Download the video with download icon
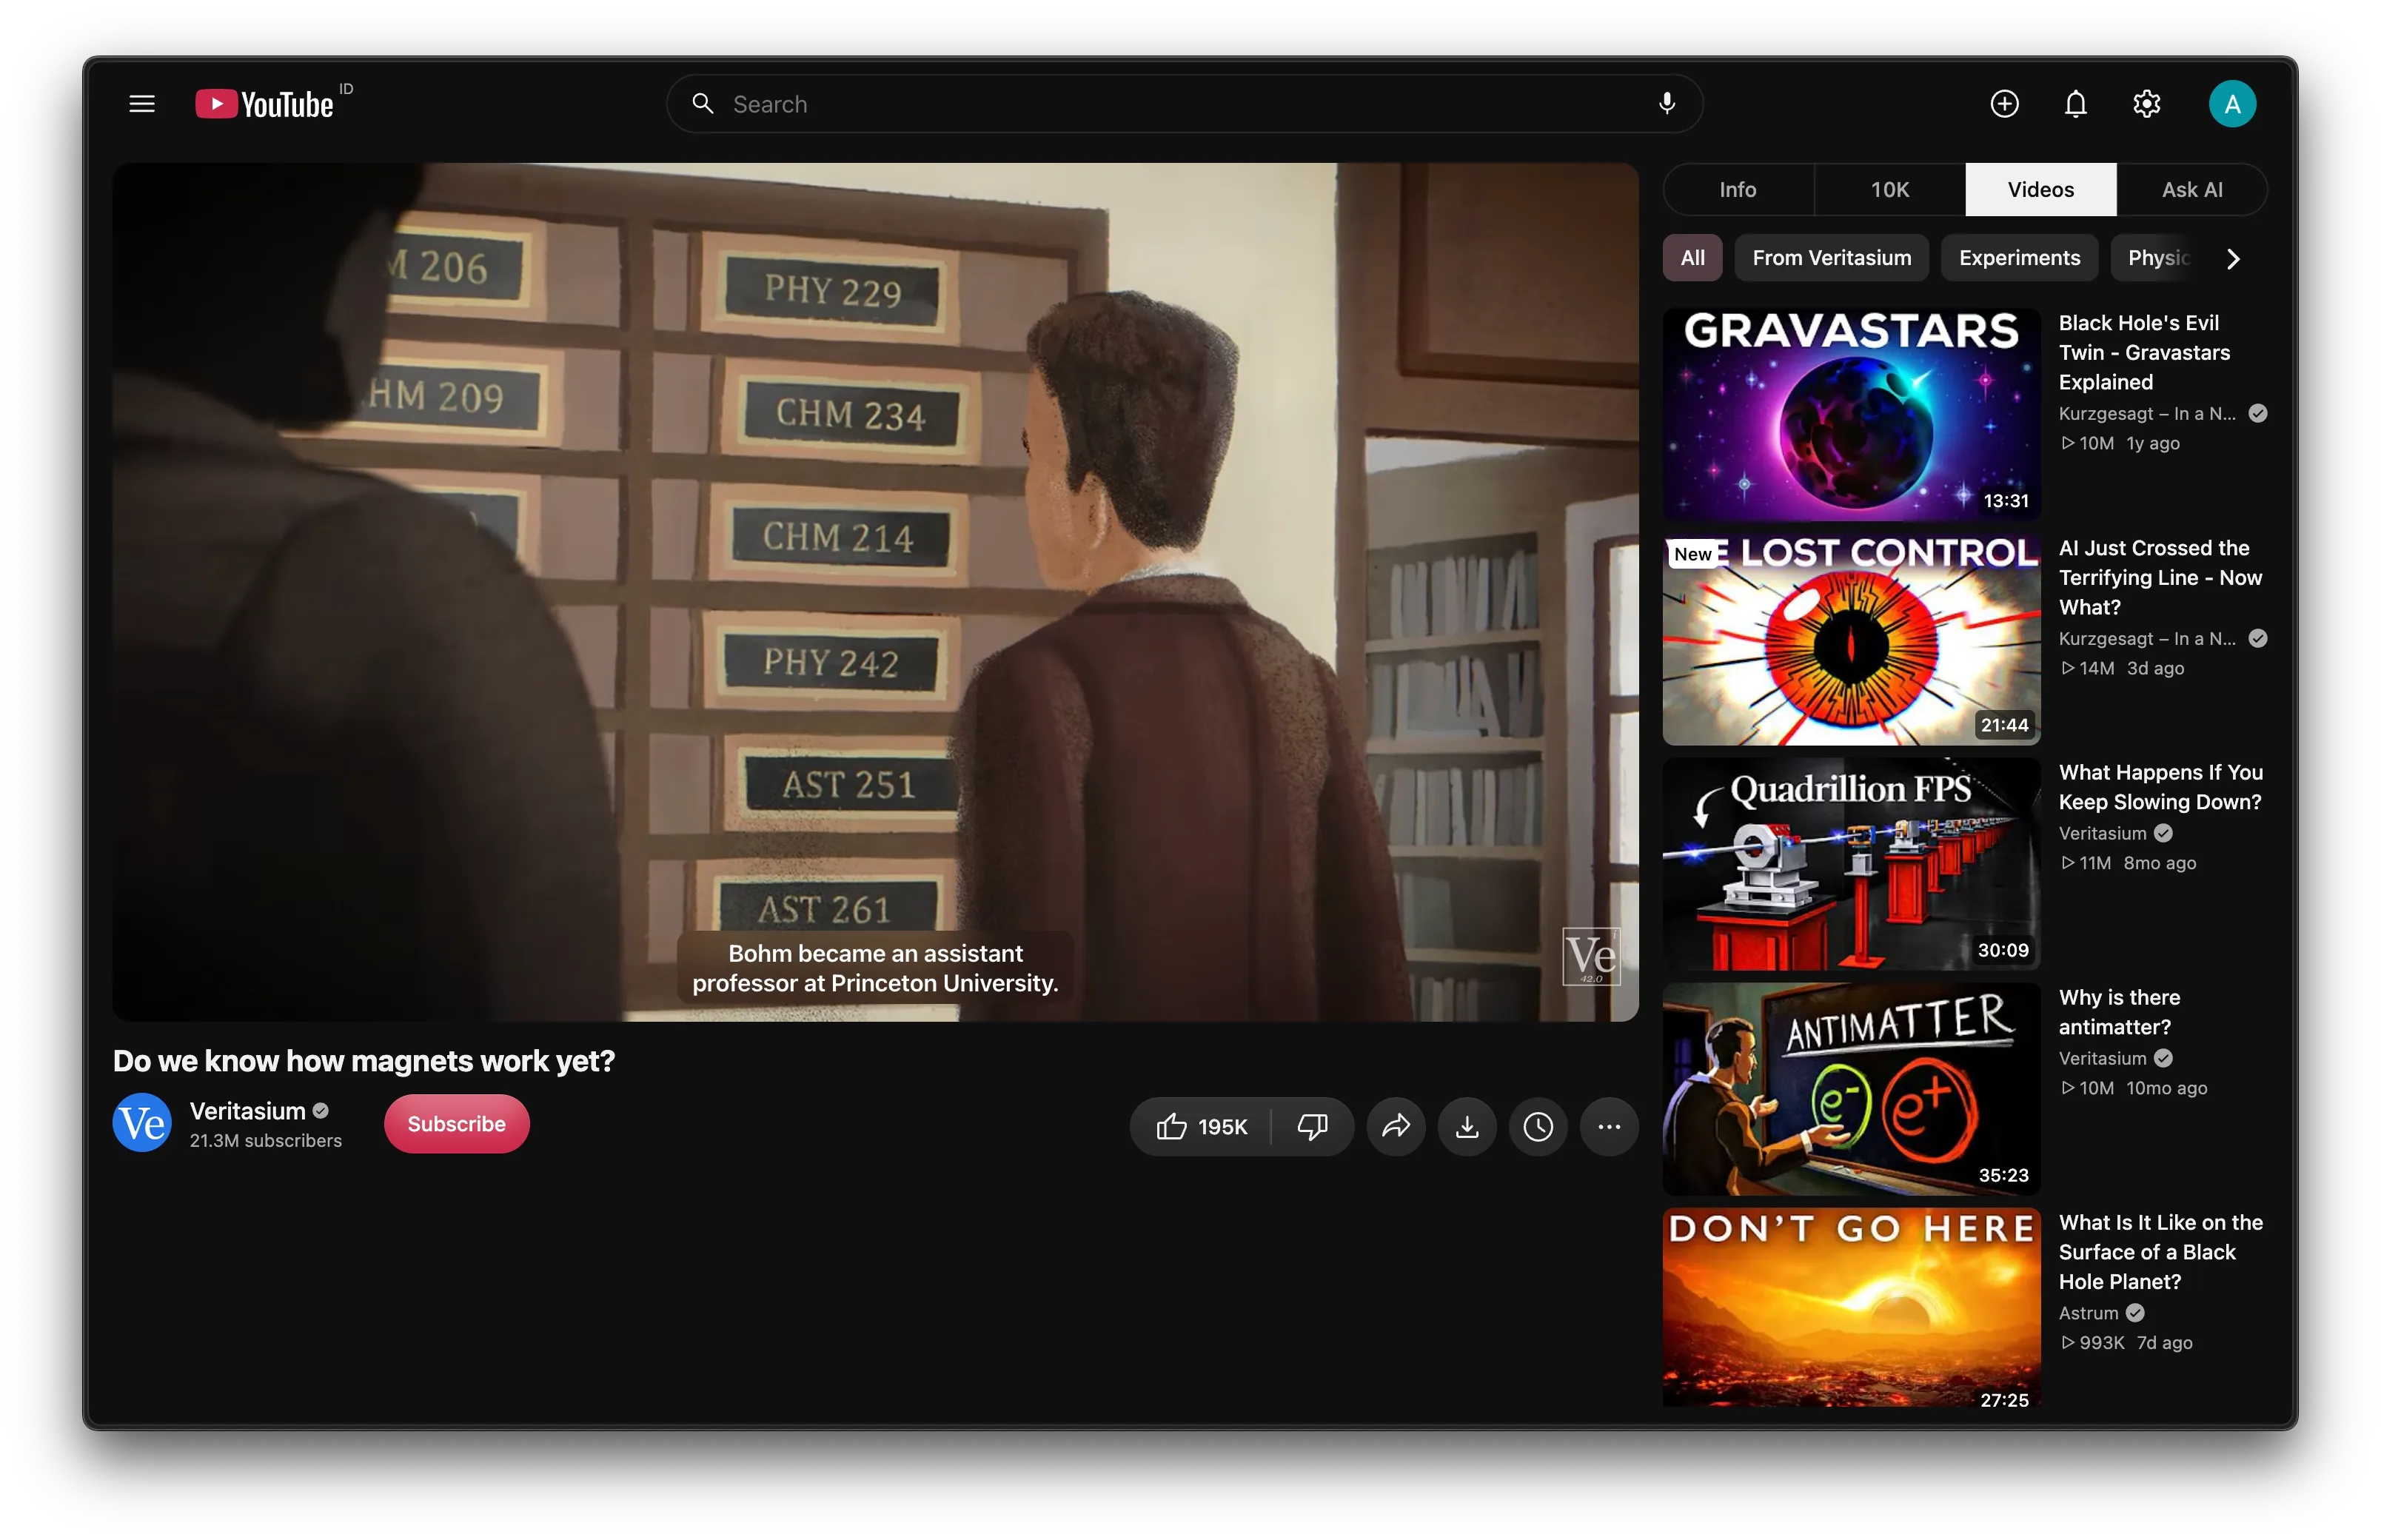This screenshot has width=2381, height=1540. click(x=1466, y=1127)
